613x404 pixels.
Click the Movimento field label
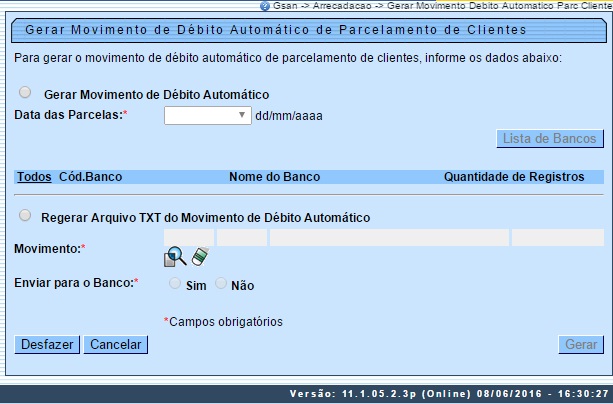pyautogui.click(x=50, y=249)
